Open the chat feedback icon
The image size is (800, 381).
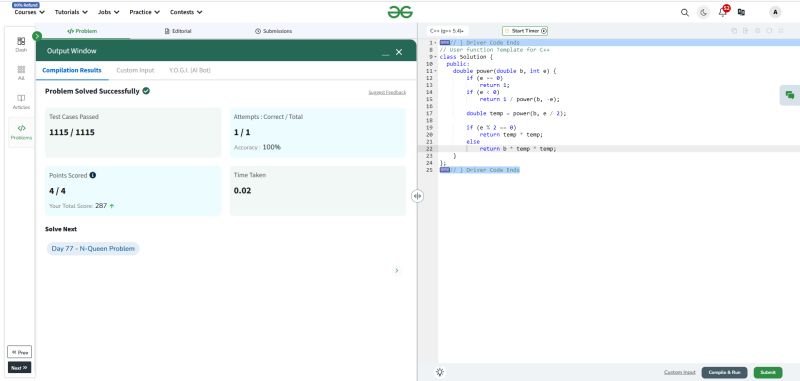point(790,95)
